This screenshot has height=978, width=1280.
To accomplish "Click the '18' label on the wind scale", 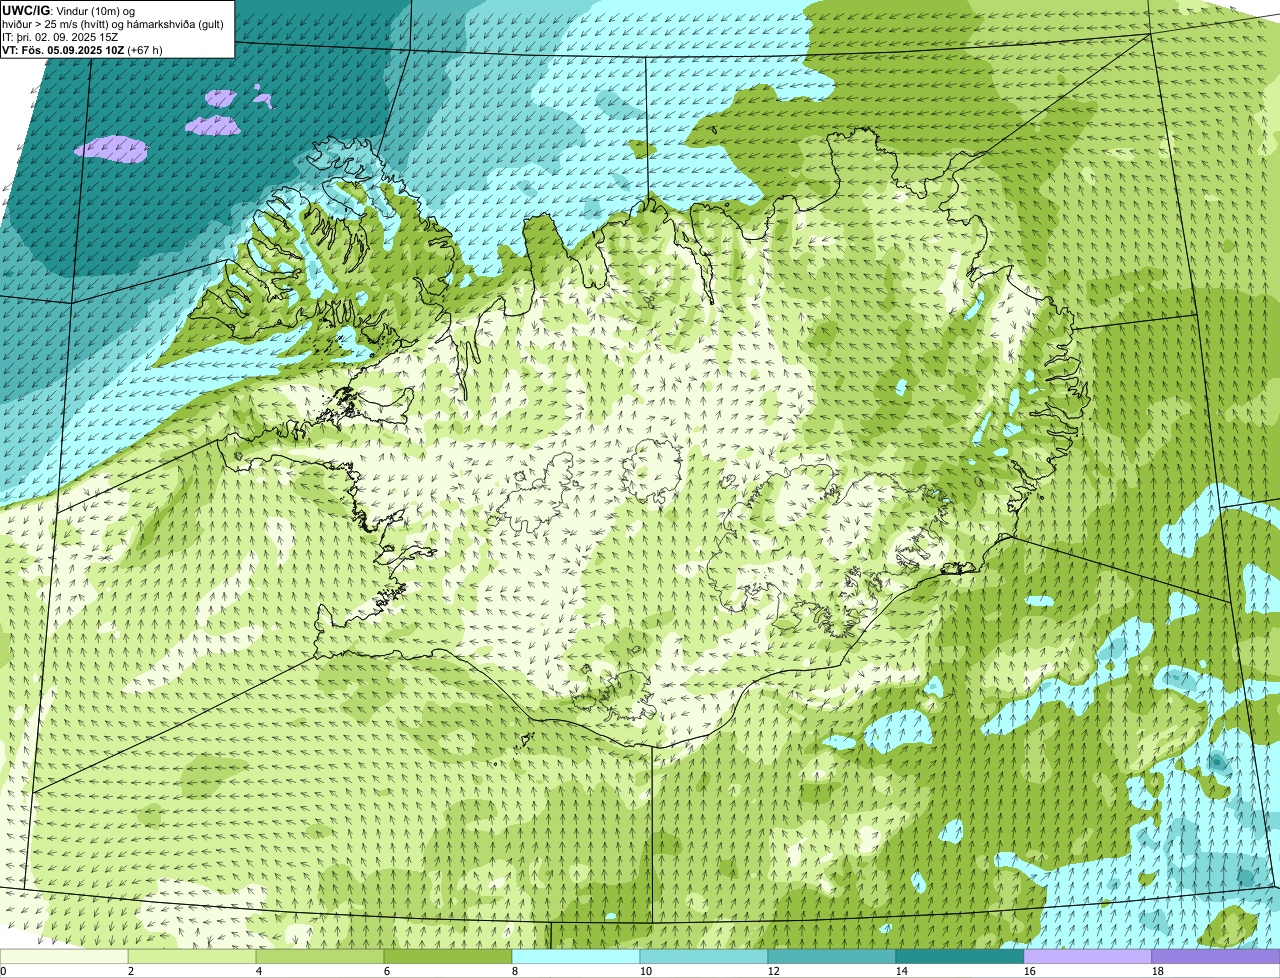I will click(1158, 971).
